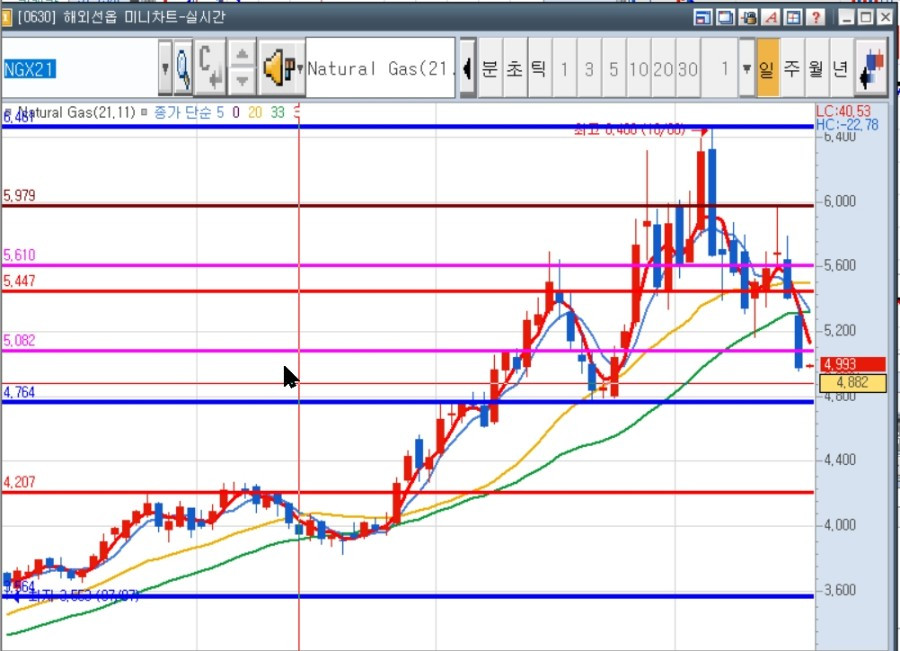The image size is (900, 651).
Task: Click the NGX21 symbol code input field
Action: point(80,68)
